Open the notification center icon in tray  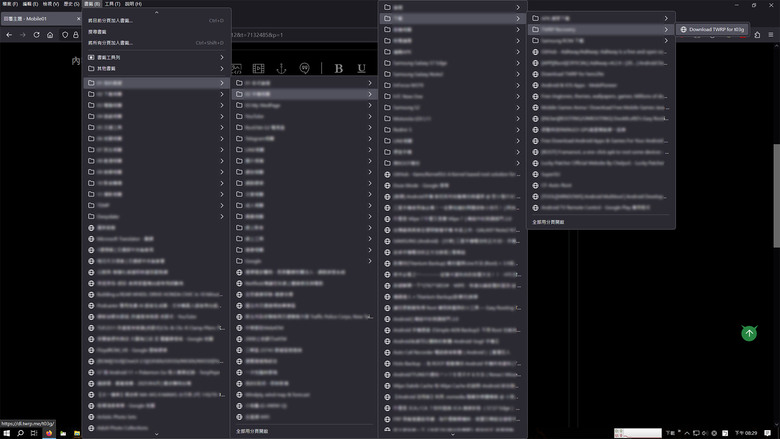[x=768, y=433]
